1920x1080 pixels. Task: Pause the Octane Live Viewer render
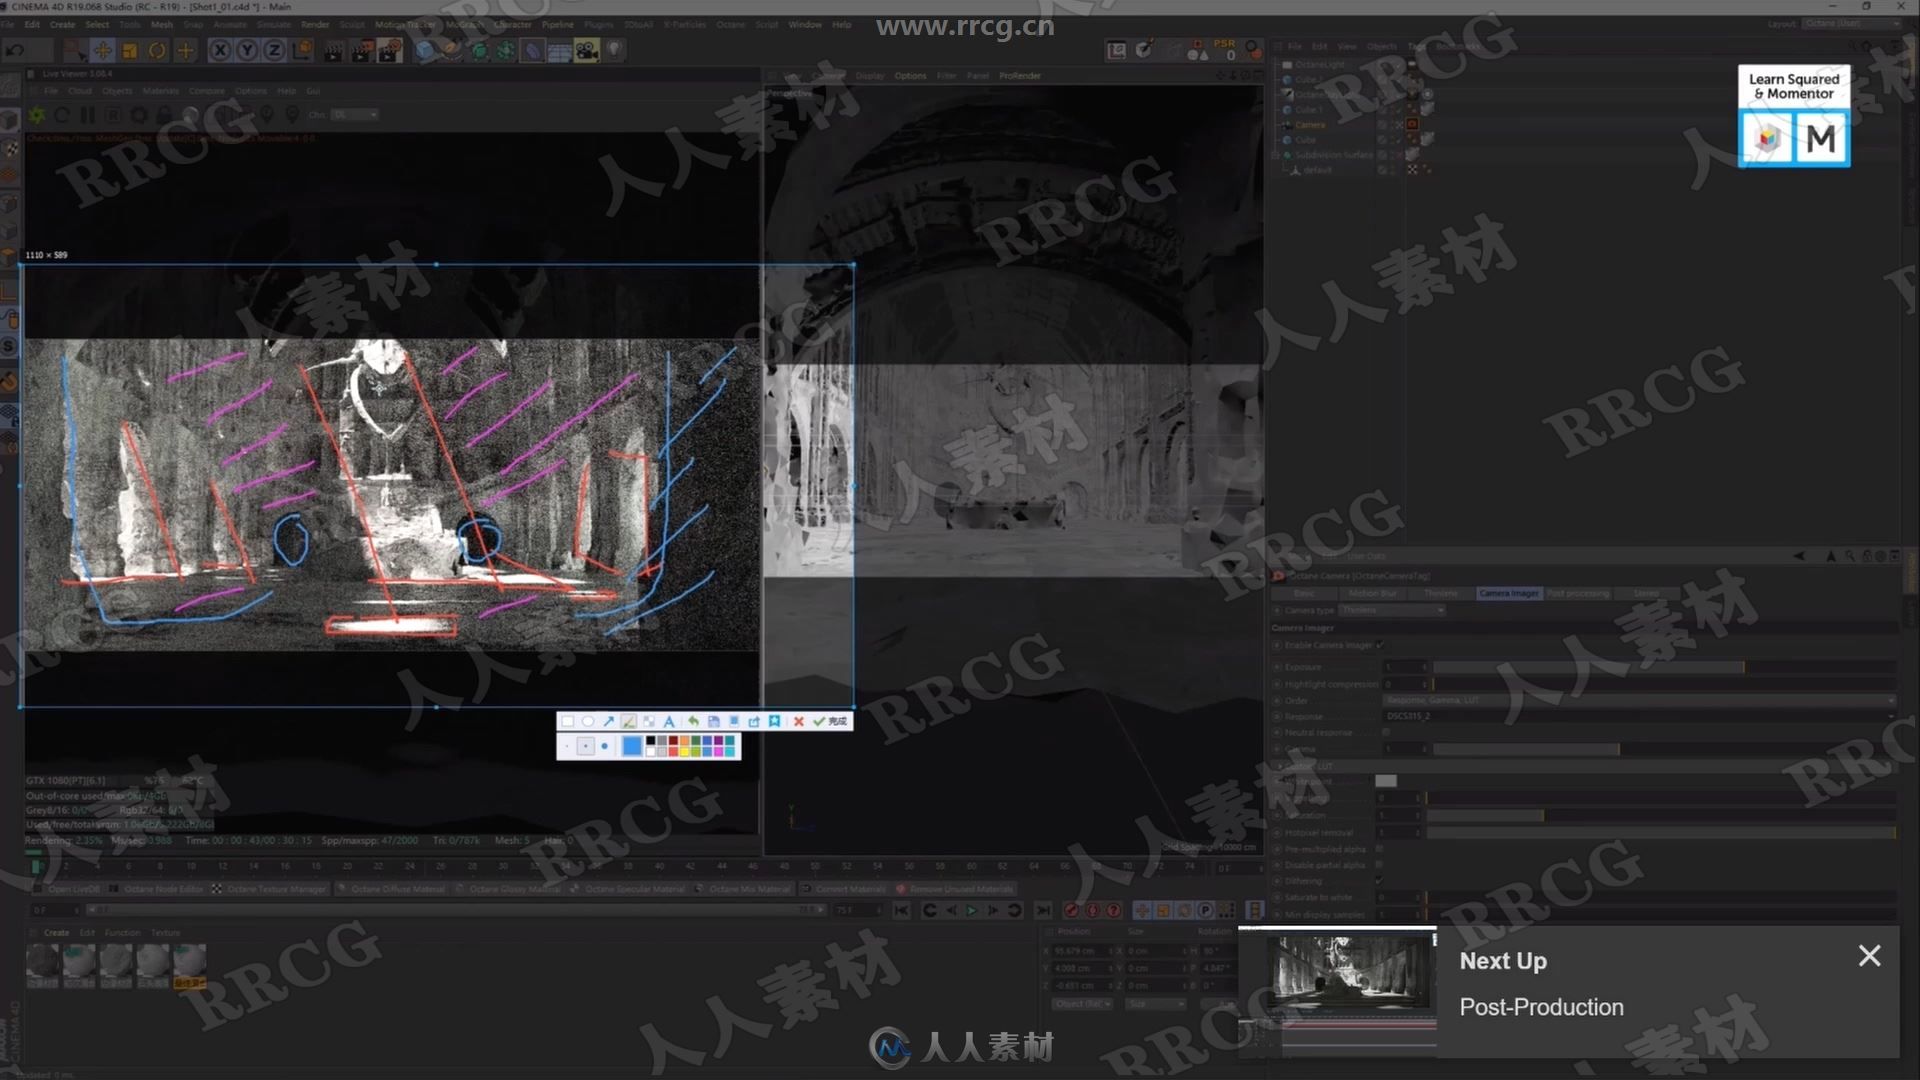[x=88, y=115]
